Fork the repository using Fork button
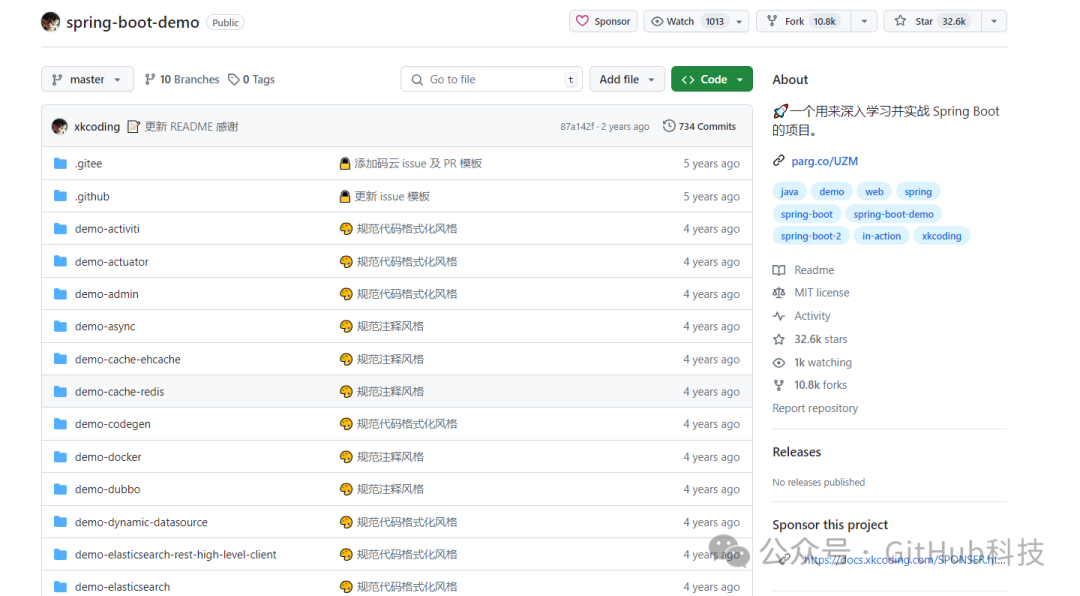Screen dimensions: 1080x596 click(x=804, y=21)
